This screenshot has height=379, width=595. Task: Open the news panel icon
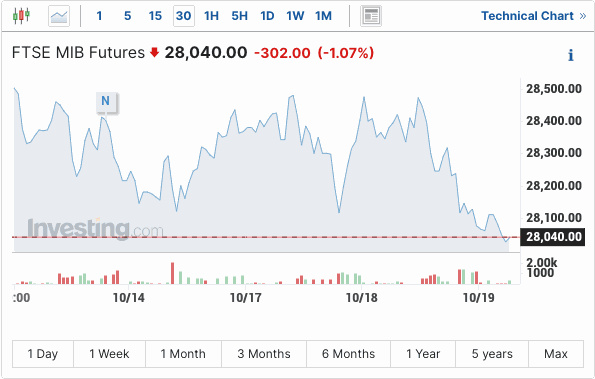tap(371, 16)
